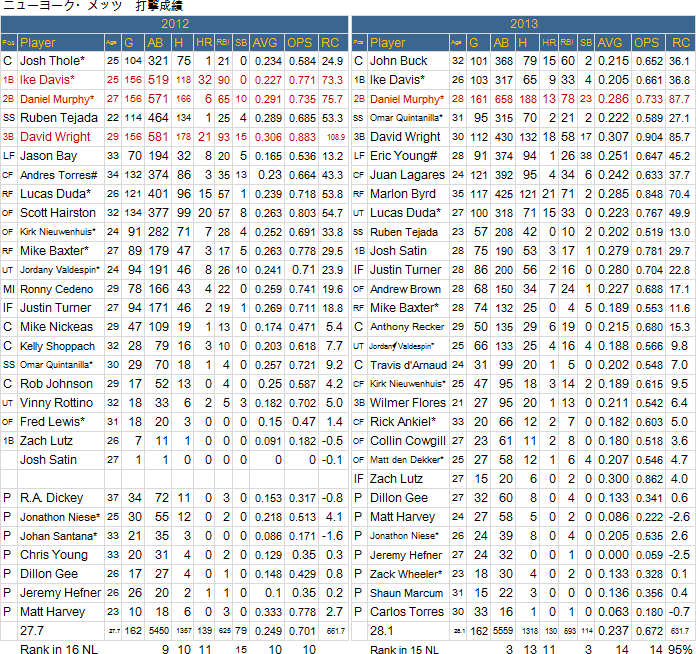Click Marlon Byrd's 0.848 OPS value
The width and height of the screenshot is (696, 654).
point(648,194)
